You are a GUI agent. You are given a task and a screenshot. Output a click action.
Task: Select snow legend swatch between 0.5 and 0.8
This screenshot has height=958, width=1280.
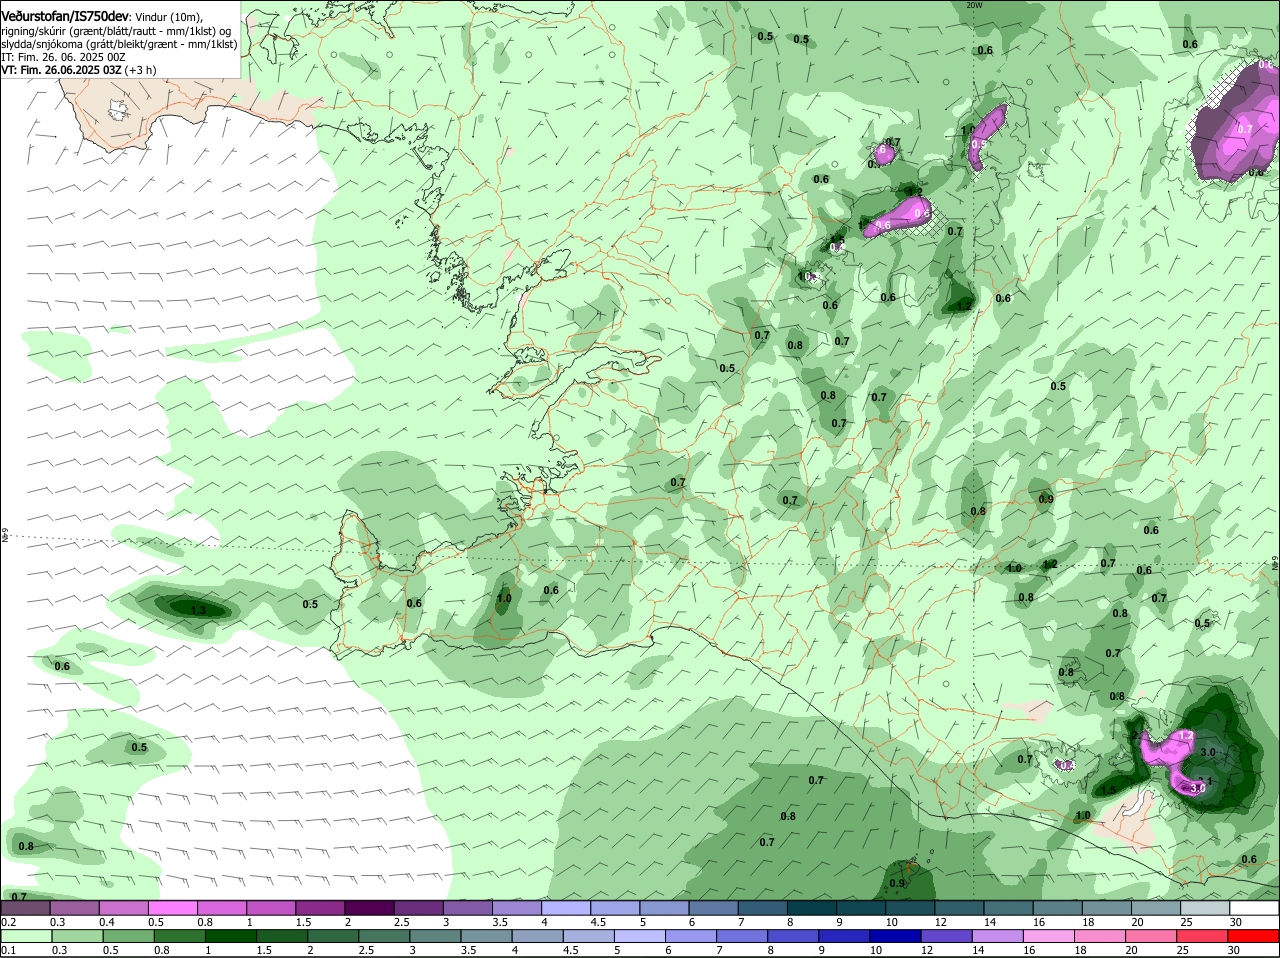point(173,908)
